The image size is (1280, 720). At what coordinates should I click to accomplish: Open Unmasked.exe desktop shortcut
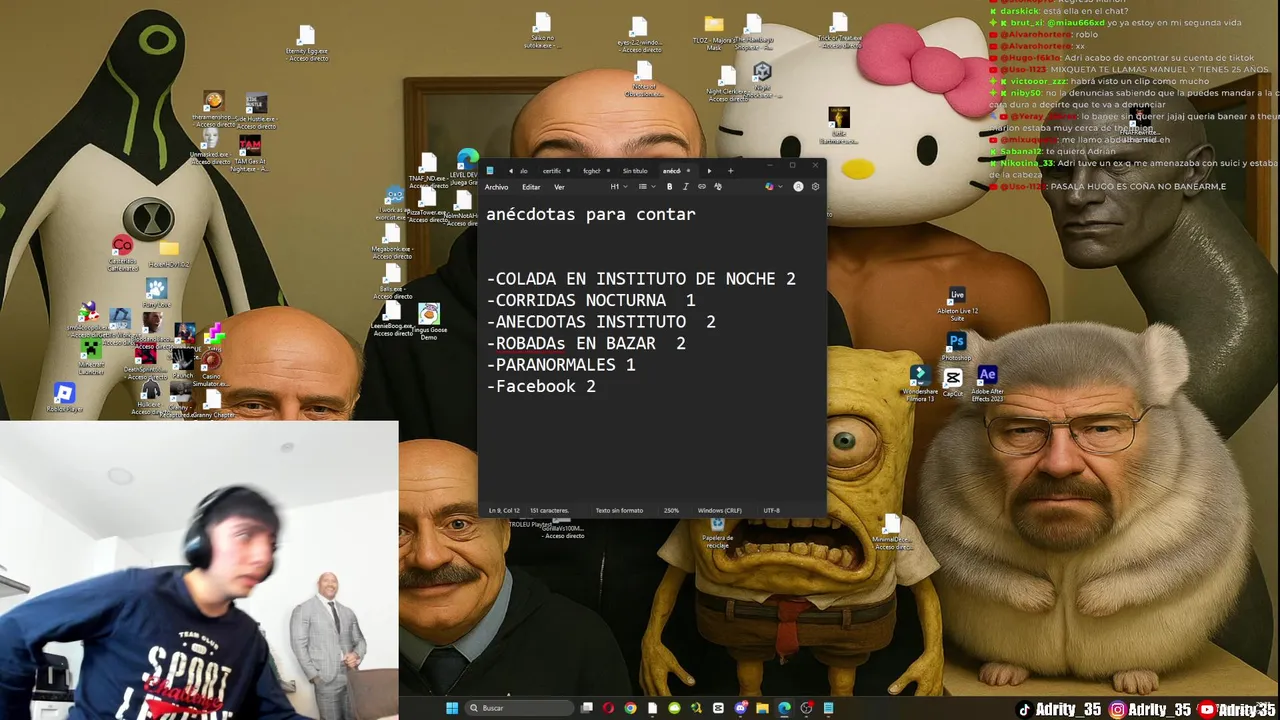pos(211,146)
